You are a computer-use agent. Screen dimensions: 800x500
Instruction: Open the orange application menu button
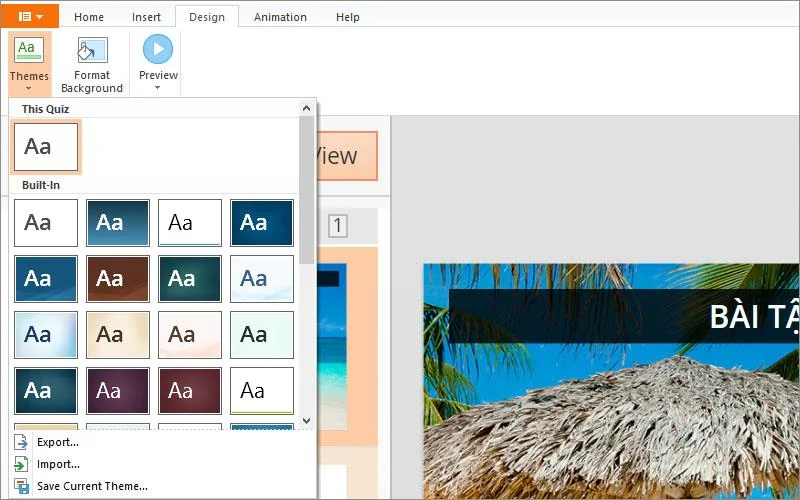[29, 16]
